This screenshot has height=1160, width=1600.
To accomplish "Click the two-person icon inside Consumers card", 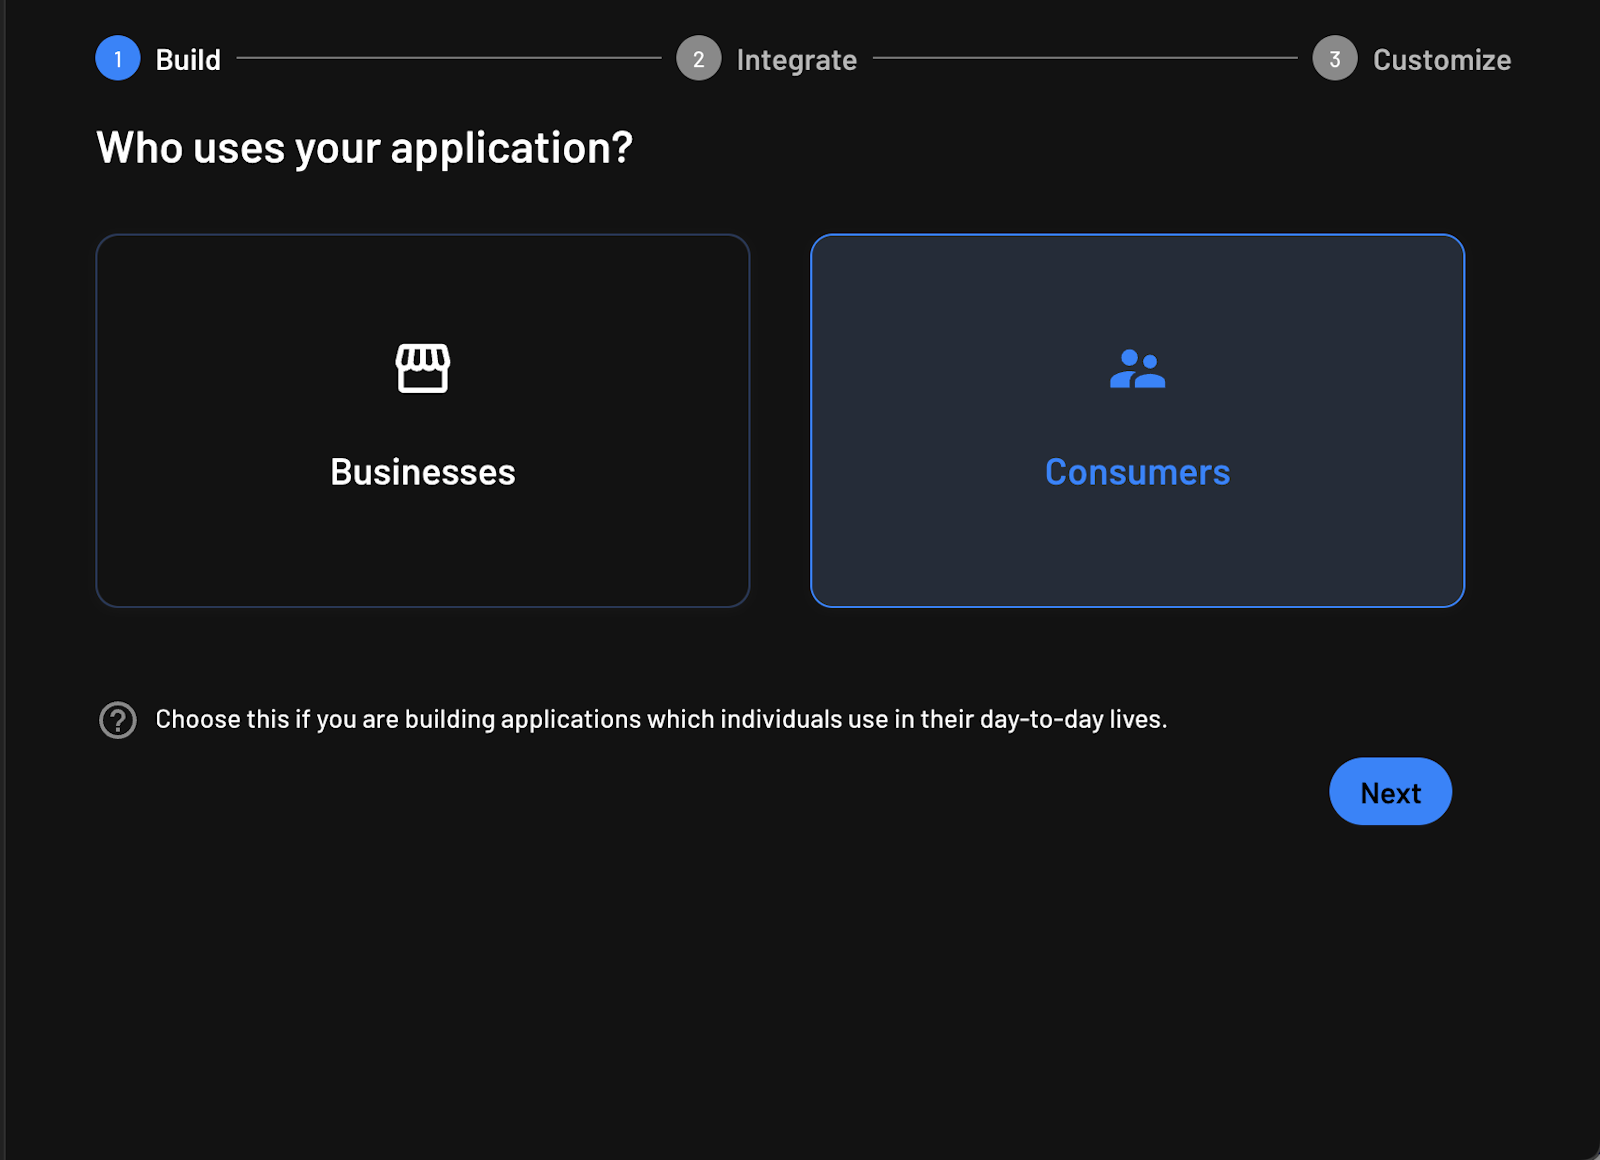I will click(1137, 370).
